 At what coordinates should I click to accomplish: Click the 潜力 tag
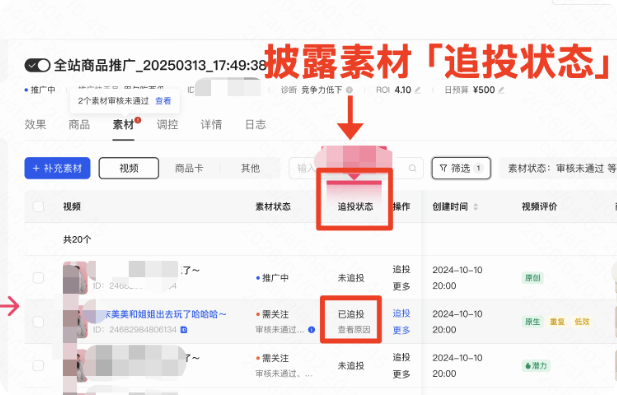tap(536, 365)
